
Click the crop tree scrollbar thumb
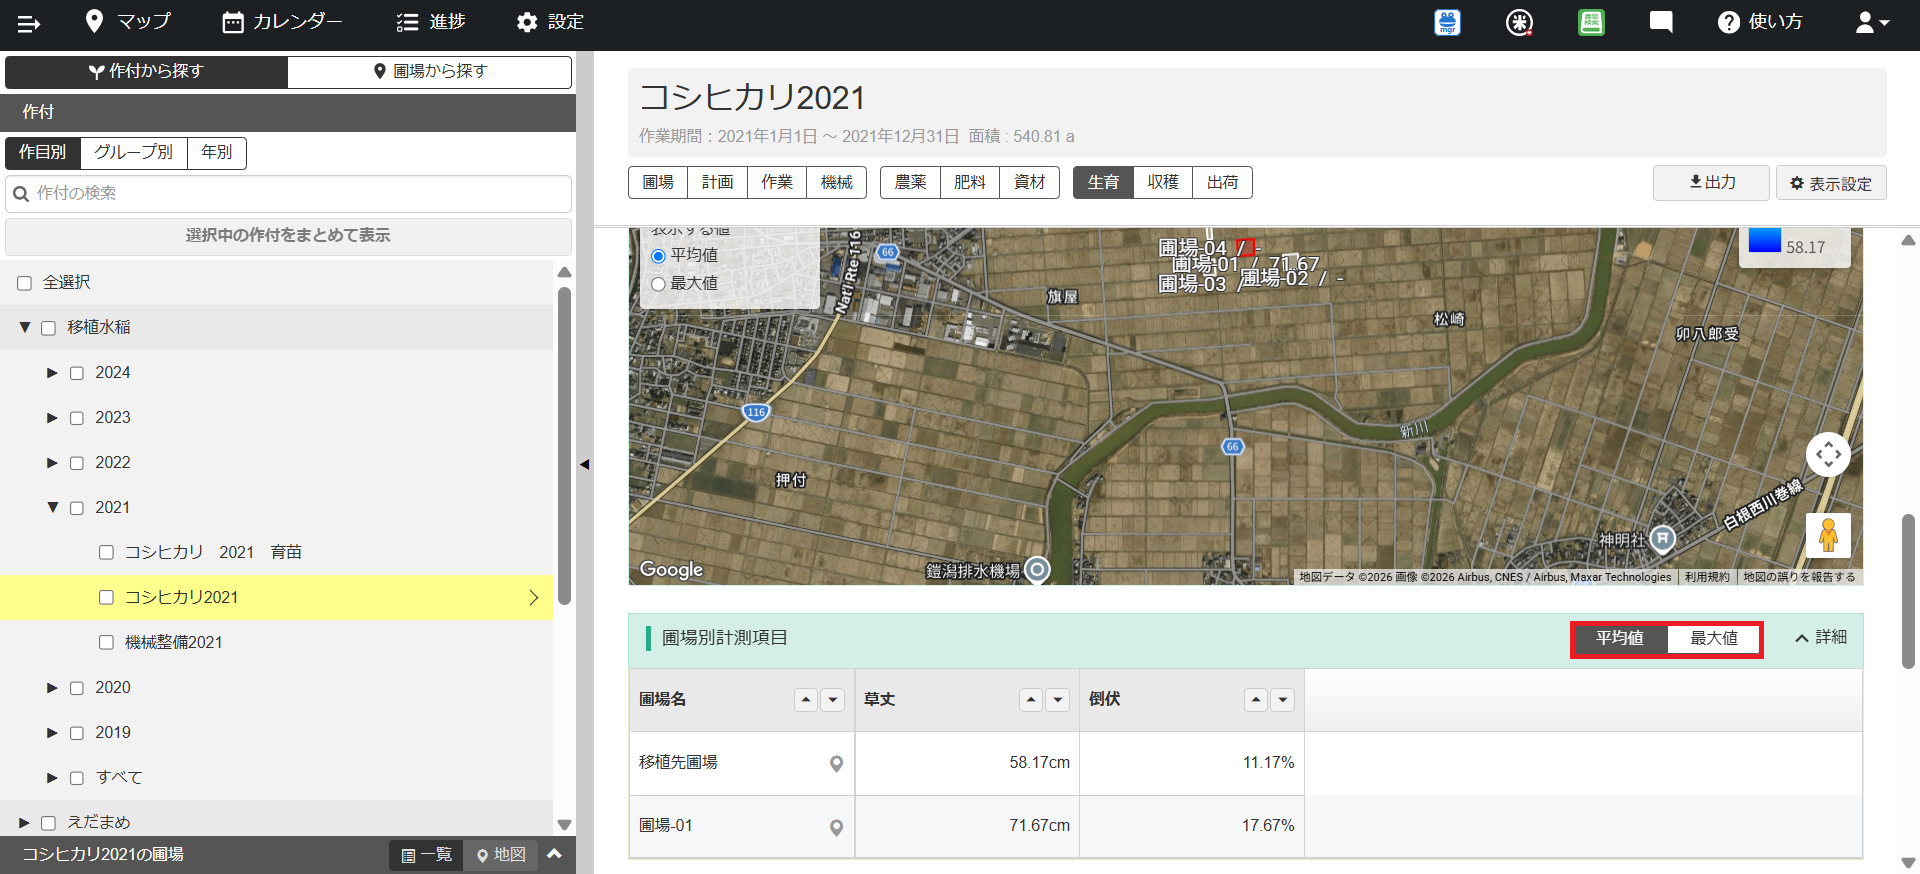pos(564,445)
